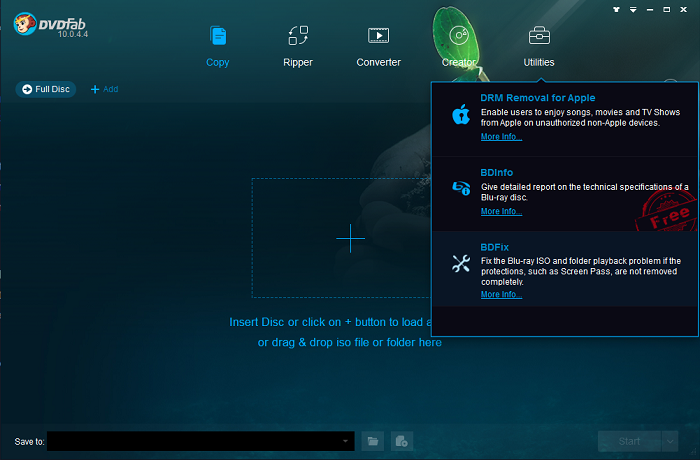Click 'Give detailed report' description text
Screen dimensions: 700x460
coord(584,192)
